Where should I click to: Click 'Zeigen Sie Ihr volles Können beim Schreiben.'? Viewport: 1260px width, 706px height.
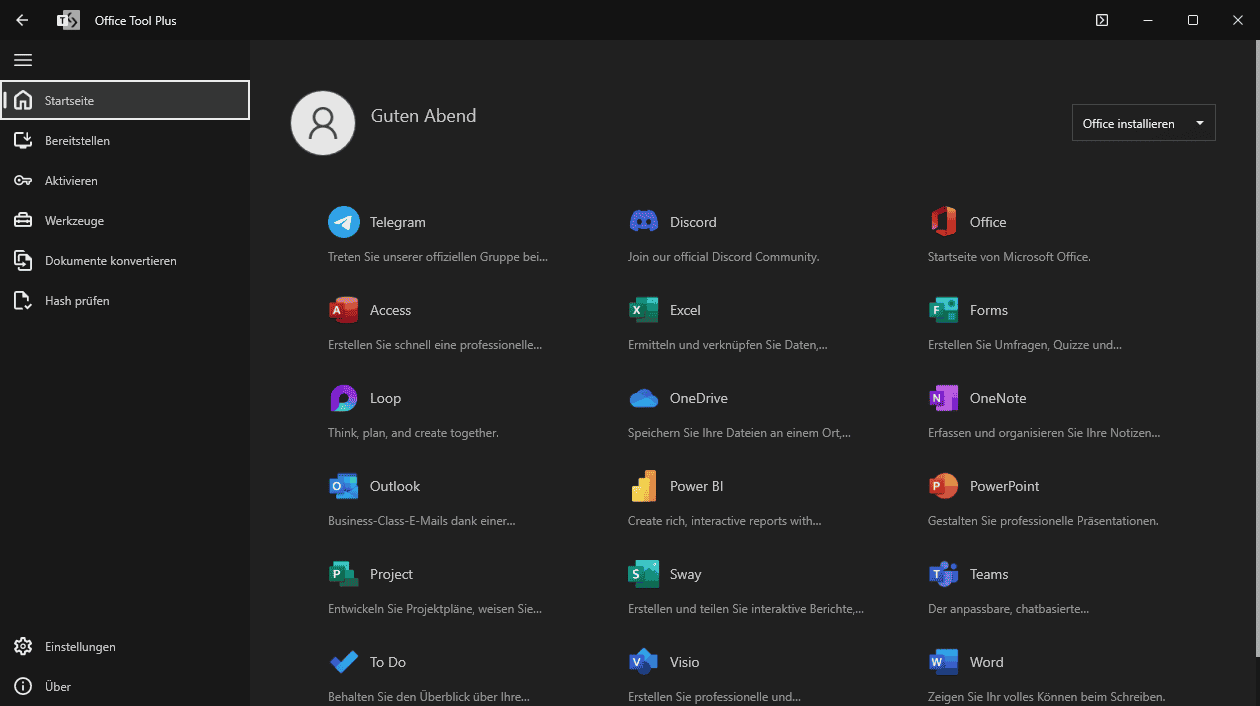pyautogui.click(x=1047, y=697)
